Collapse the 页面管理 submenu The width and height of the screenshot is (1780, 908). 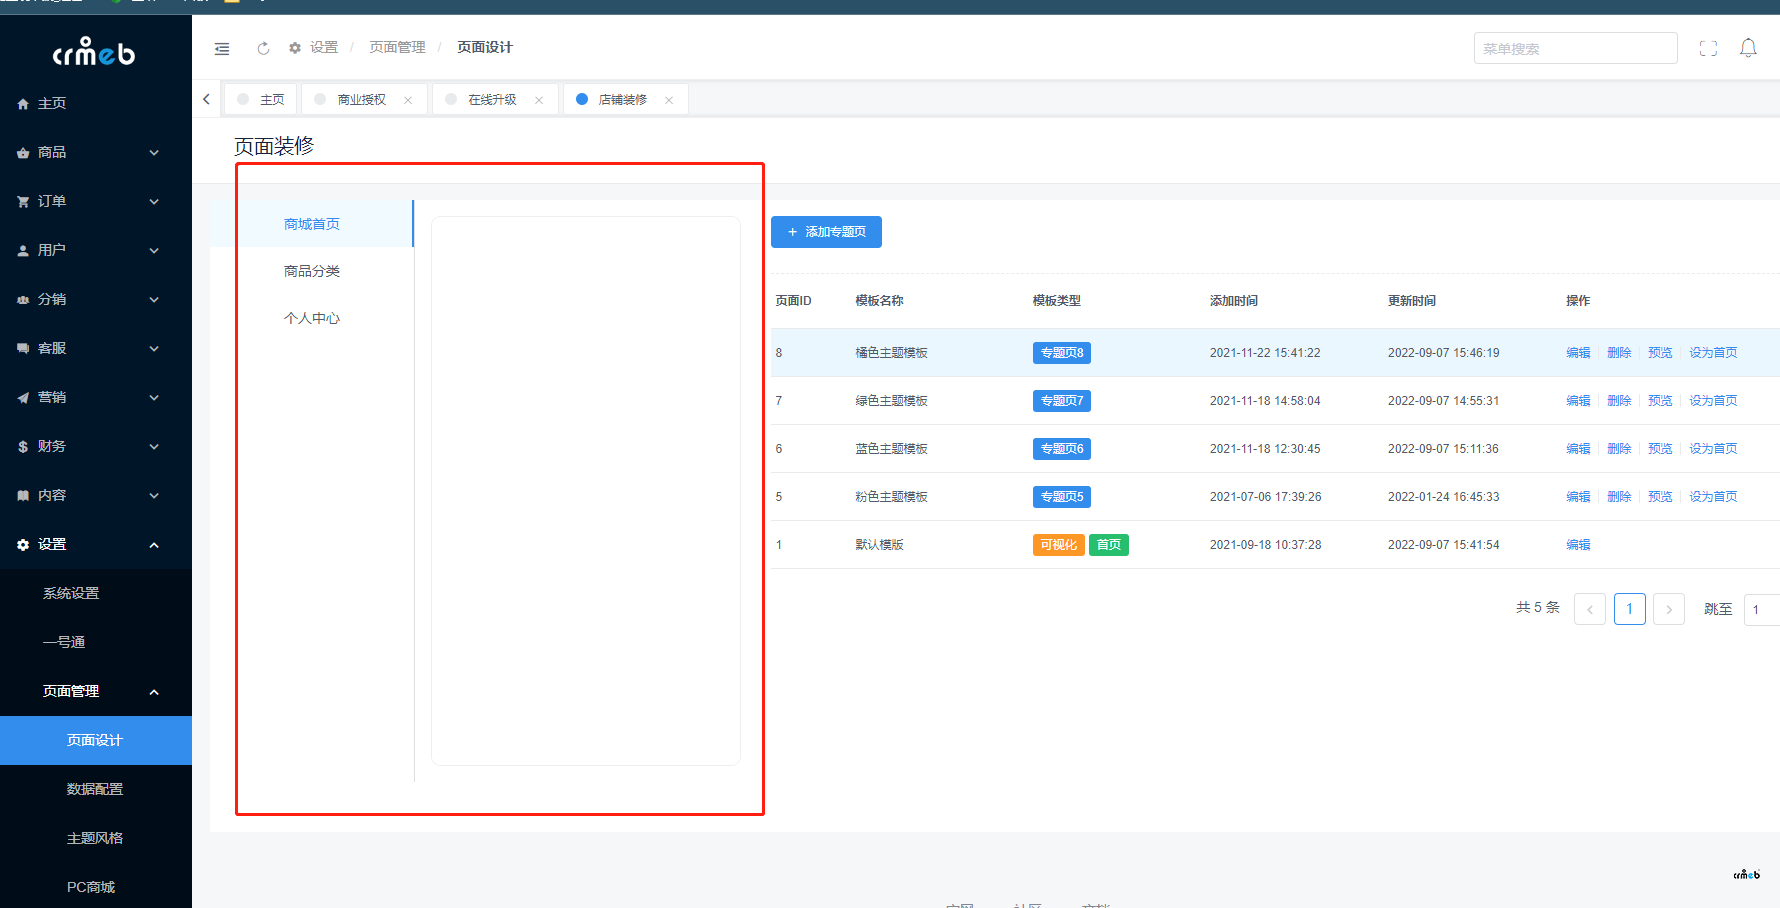(x=153, y=692)
